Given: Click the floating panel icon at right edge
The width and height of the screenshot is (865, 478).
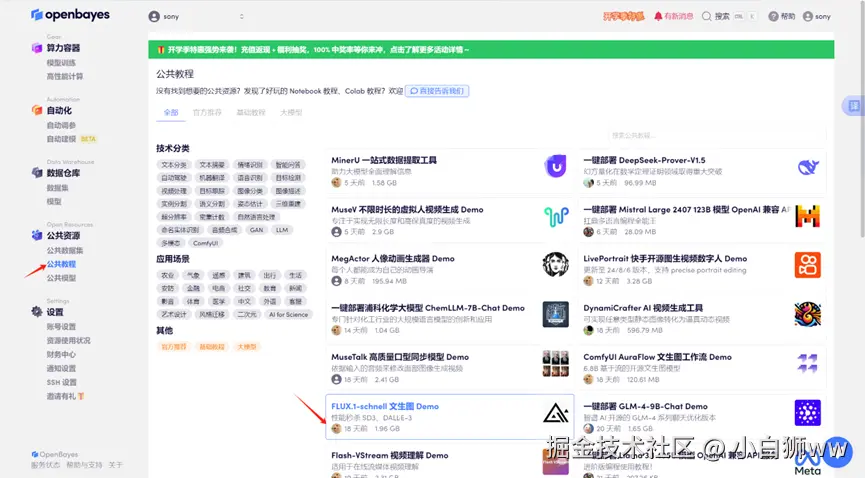Looking at the screenshot, I should pos(853,106).
